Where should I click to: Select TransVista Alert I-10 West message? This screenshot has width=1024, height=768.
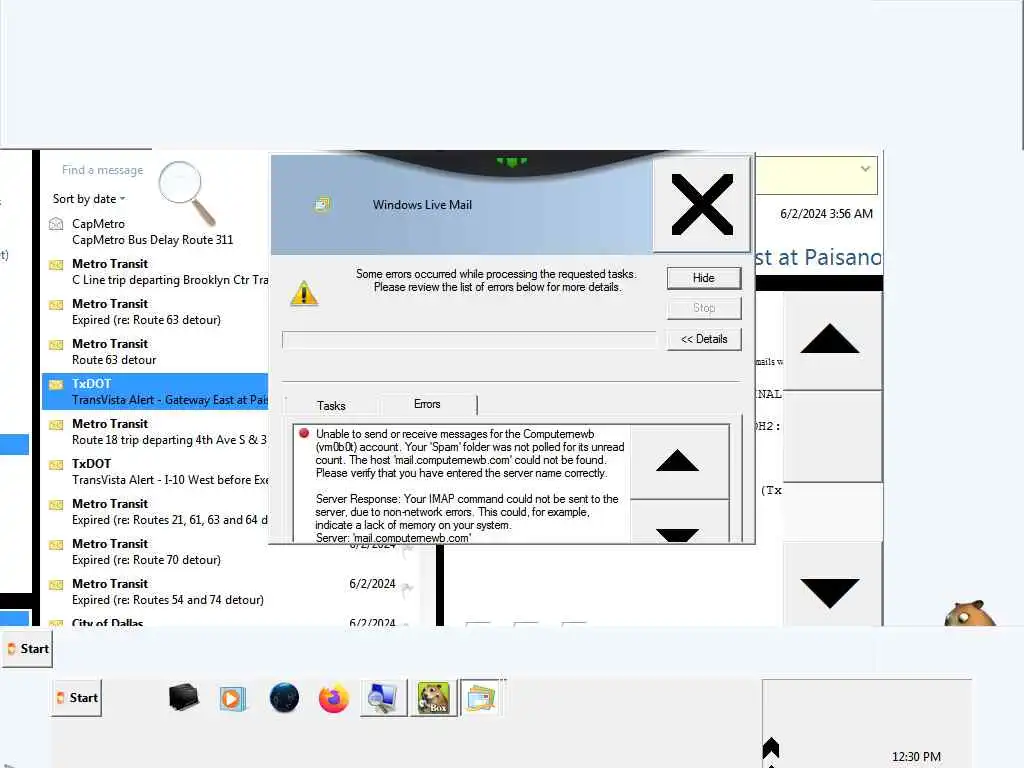click(x=155, y=472)
